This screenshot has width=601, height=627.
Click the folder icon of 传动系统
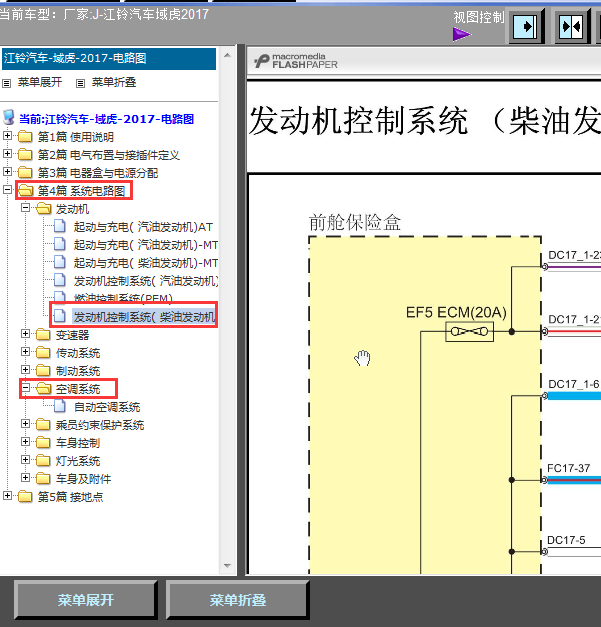click(43, 352)
